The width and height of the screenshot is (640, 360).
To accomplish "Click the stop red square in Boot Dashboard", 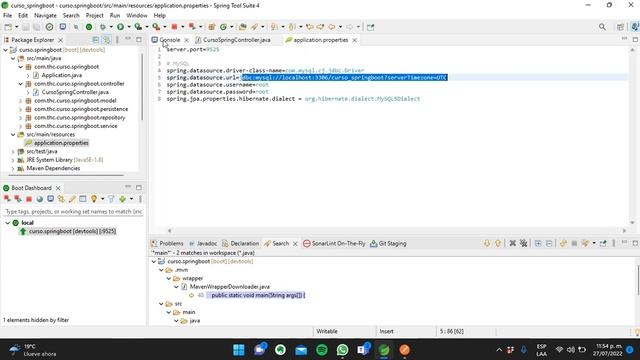I will [29, 199].
